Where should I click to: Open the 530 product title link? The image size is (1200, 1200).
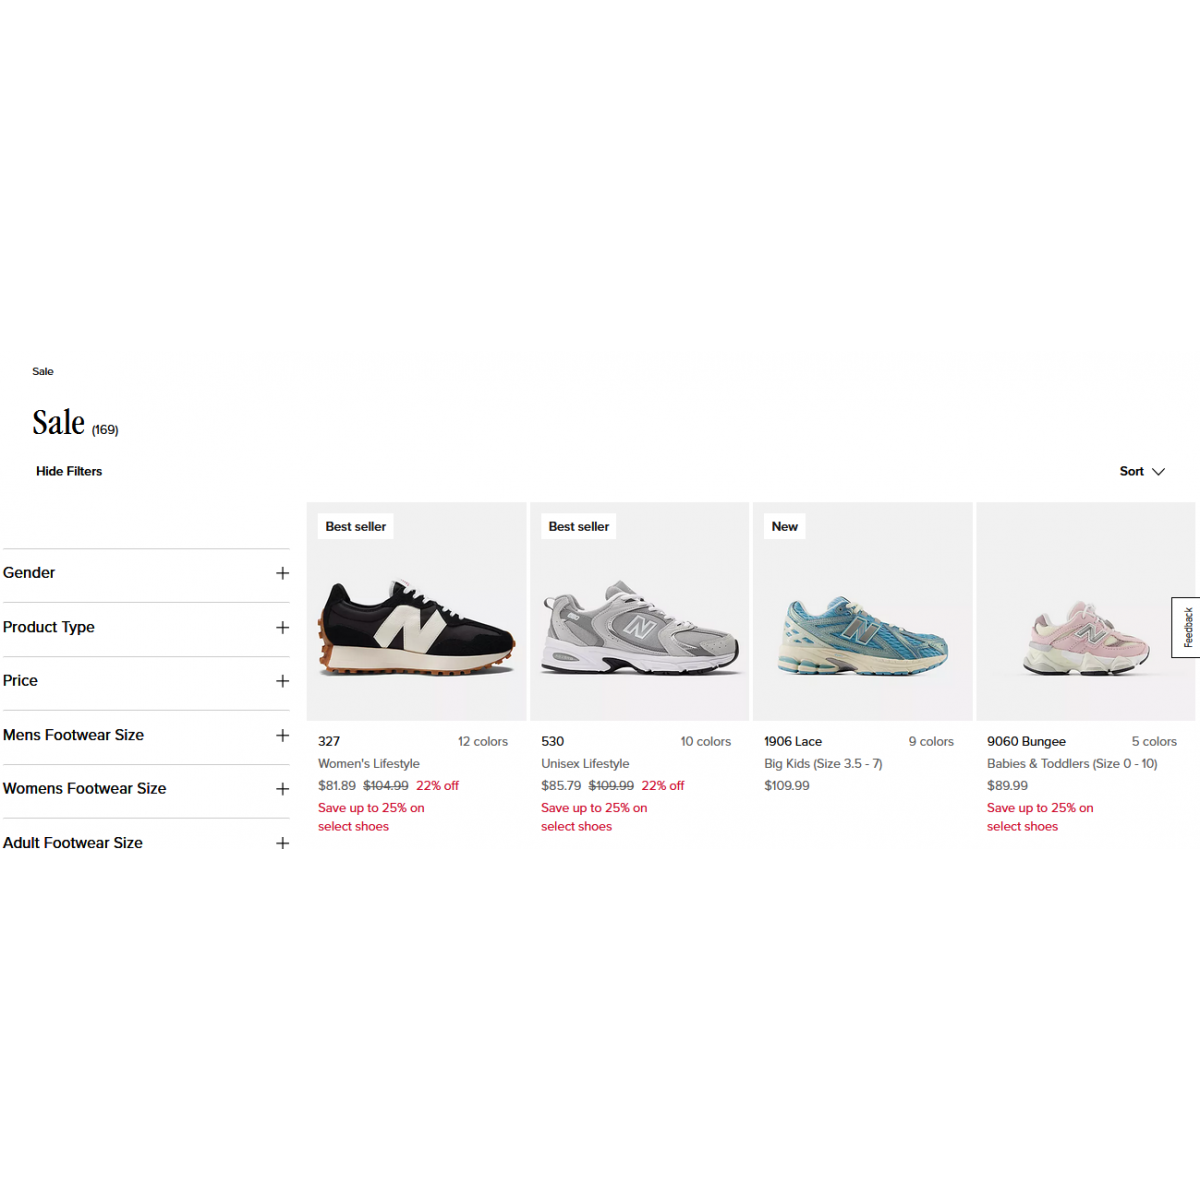(553, 742)
